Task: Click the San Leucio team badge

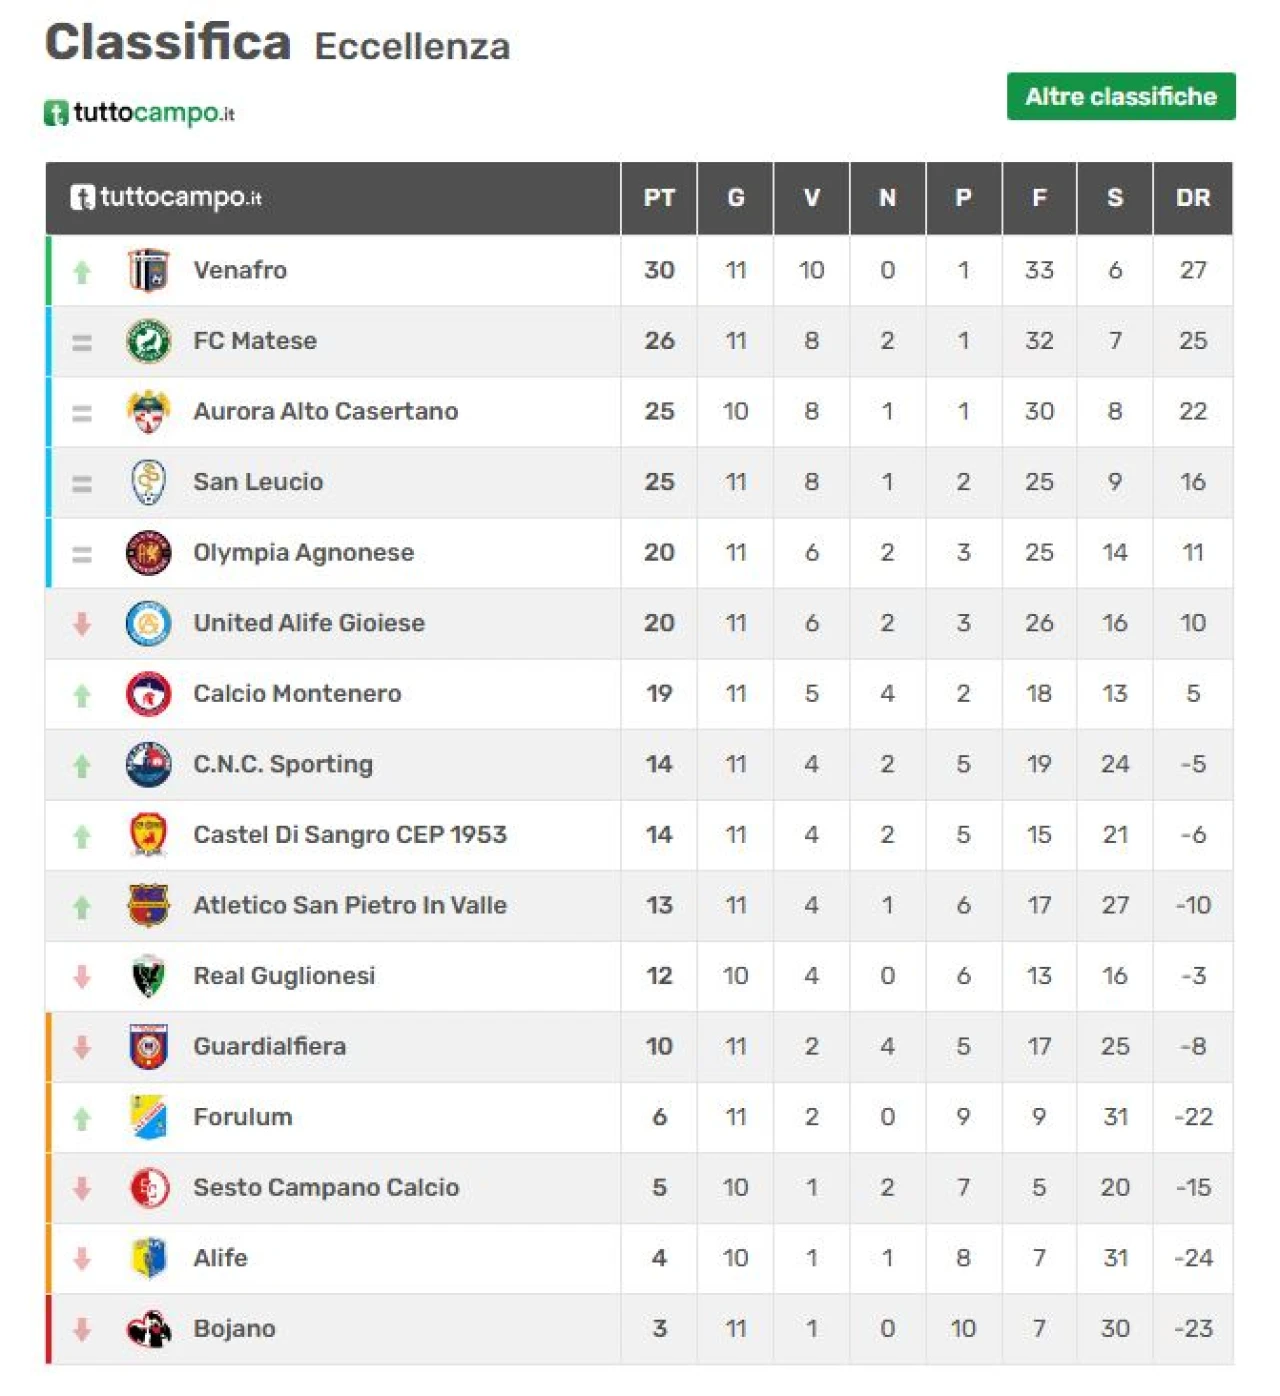Action: (x=148, y=482)
